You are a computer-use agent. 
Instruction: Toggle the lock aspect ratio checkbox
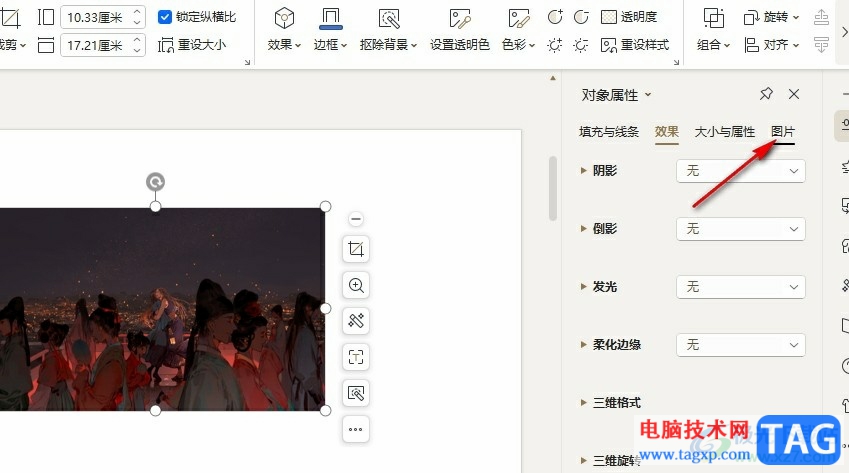[165, 17]
